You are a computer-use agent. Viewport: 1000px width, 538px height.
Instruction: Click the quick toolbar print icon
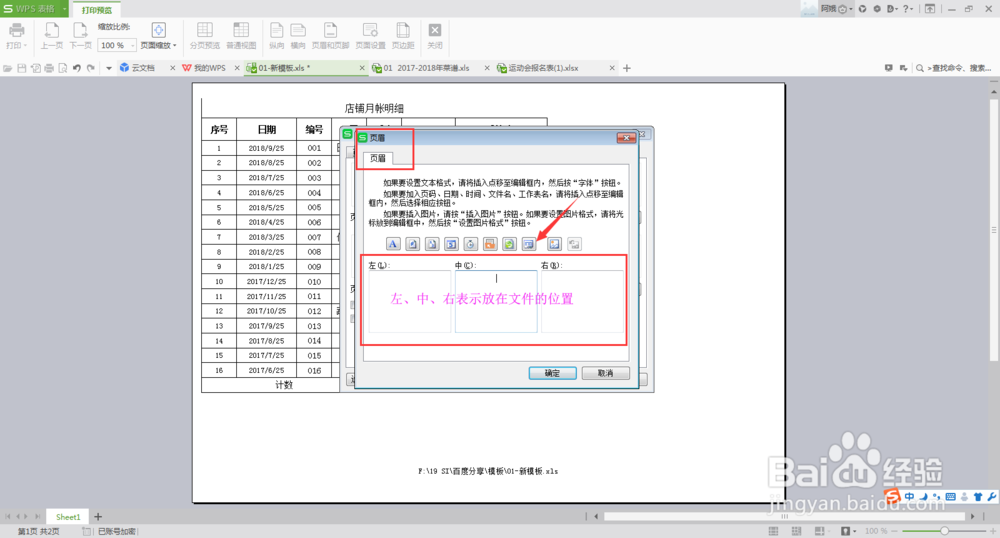coord(49,68)
